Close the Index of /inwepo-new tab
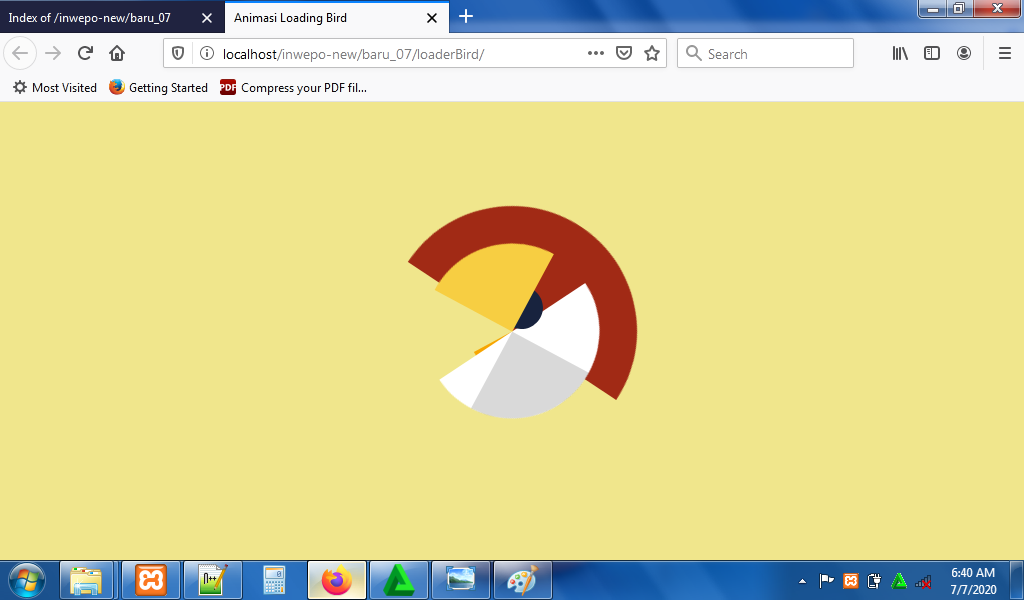1024x600 pixels. (207, 18)
